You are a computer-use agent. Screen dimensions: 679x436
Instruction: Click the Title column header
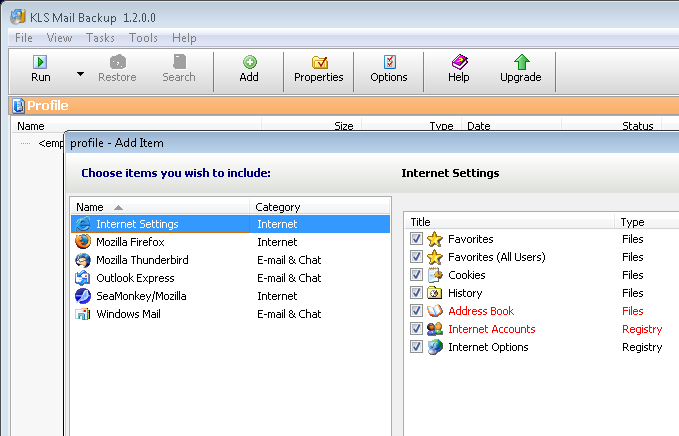510,222
